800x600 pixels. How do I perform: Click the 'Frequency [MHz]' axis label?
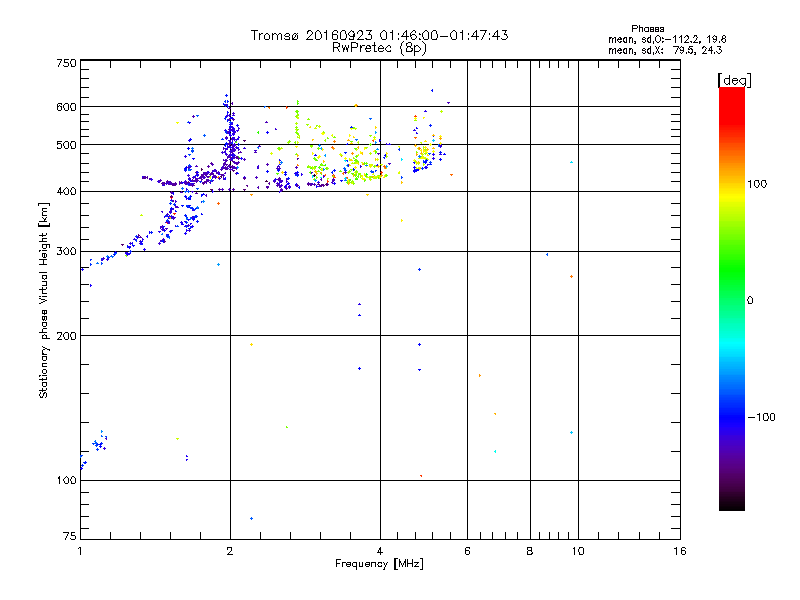click(x=379, y=564)
